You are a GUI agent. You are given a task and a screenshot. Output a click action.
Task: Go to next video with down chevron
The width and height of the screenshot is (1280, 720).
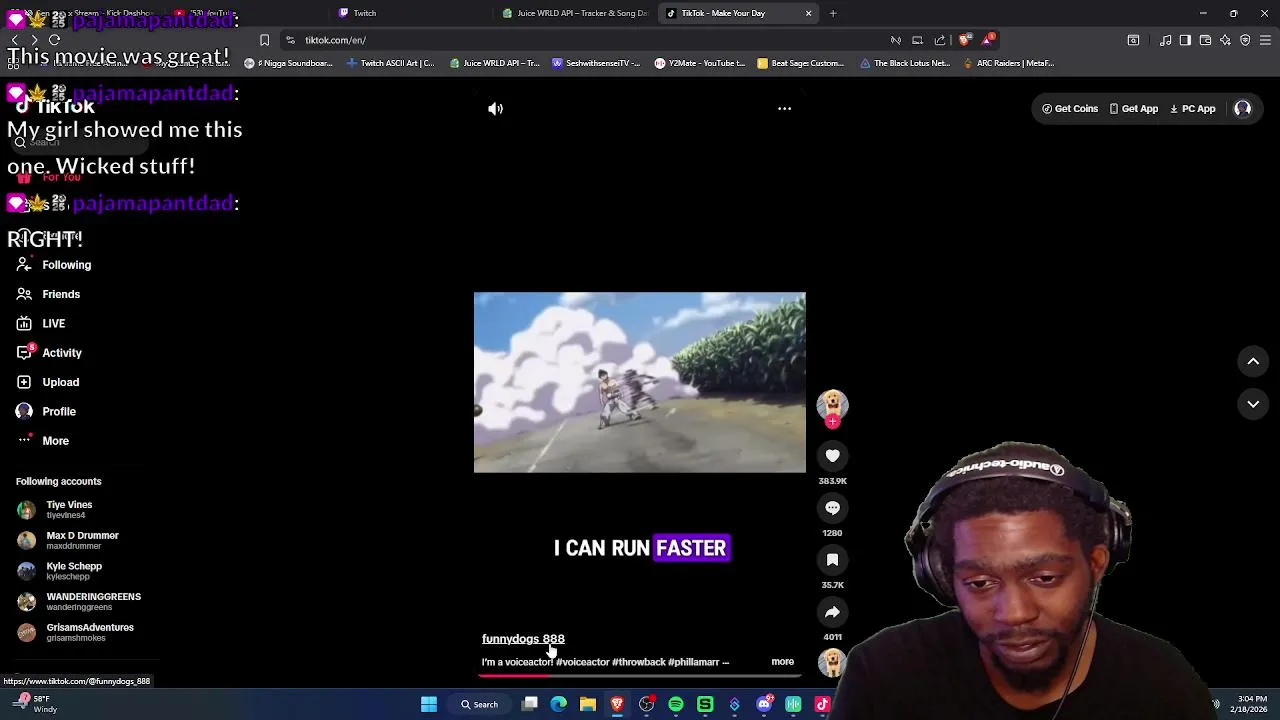click(x=1253, y=403)
